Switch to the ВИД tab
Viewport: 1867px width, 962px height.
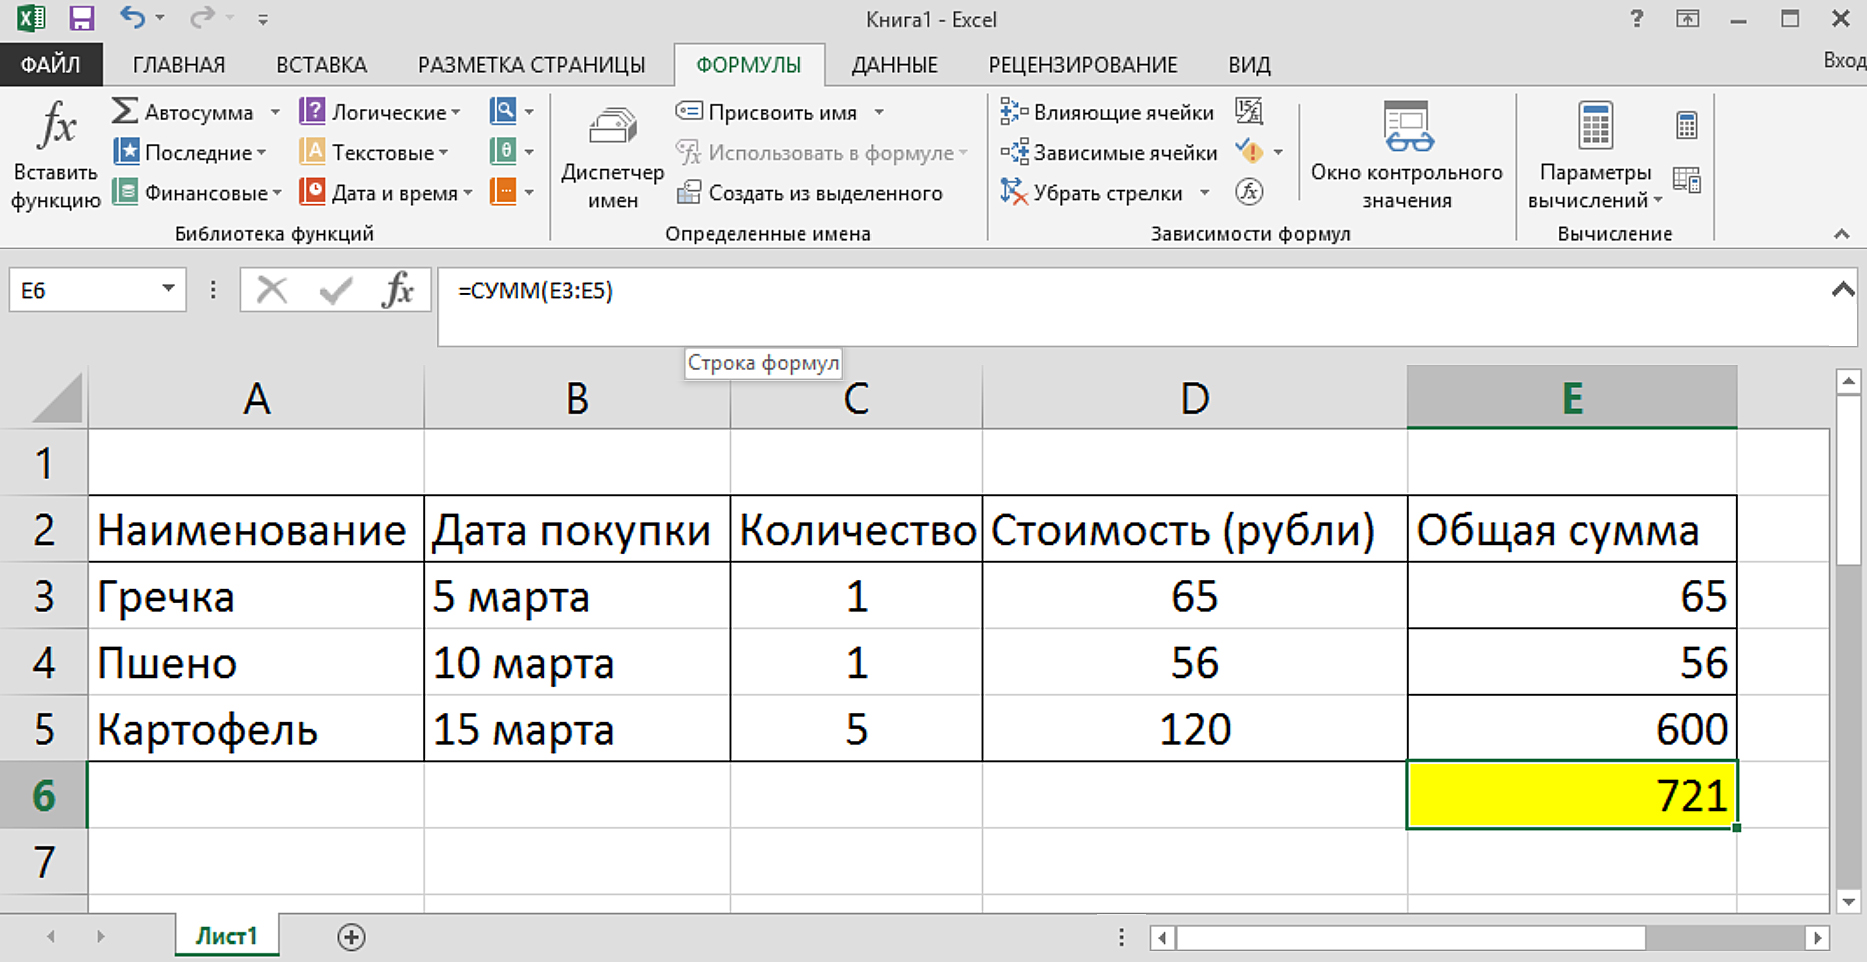(1249, 65)
